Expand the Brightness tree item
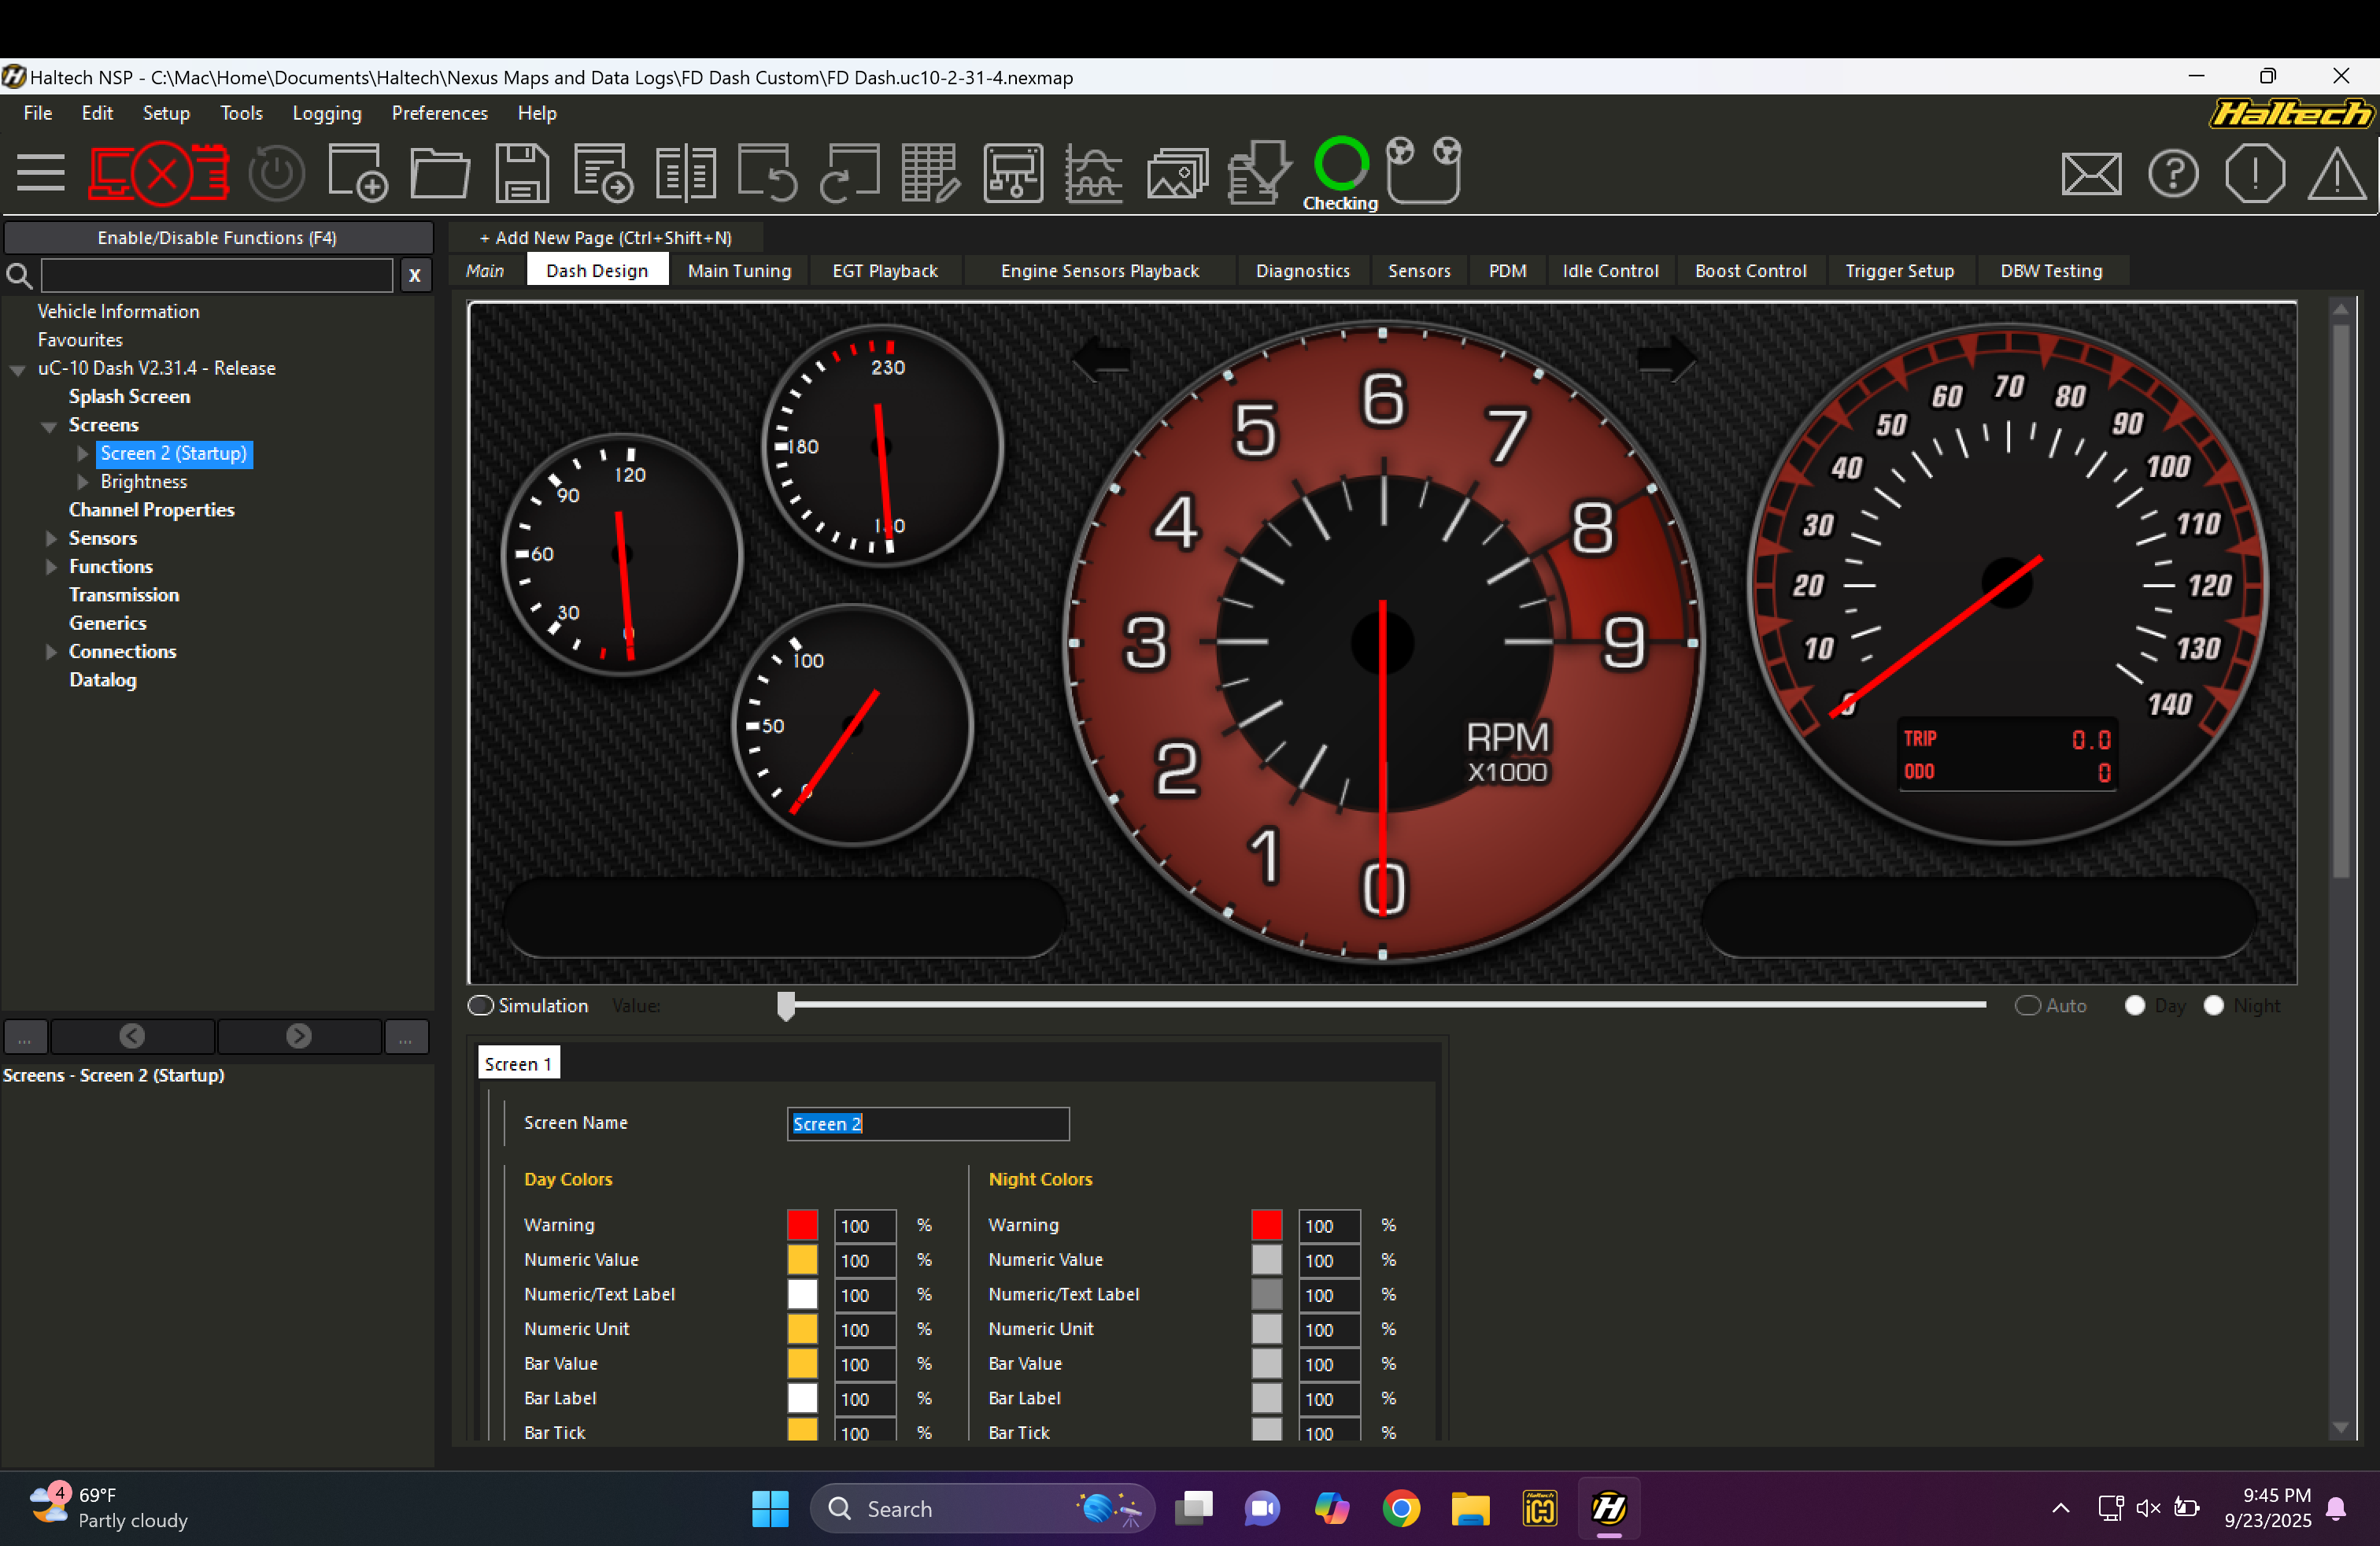This screenshot has width=2380, height=1546. (83, 482)
